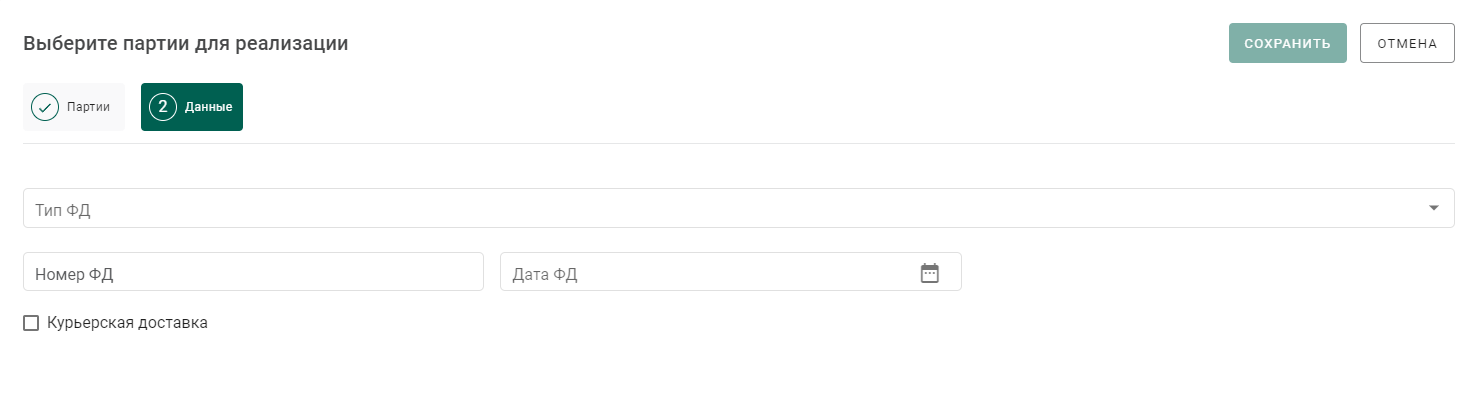
Task: Click the Сохранить button
Action: tap(1288, 43)
